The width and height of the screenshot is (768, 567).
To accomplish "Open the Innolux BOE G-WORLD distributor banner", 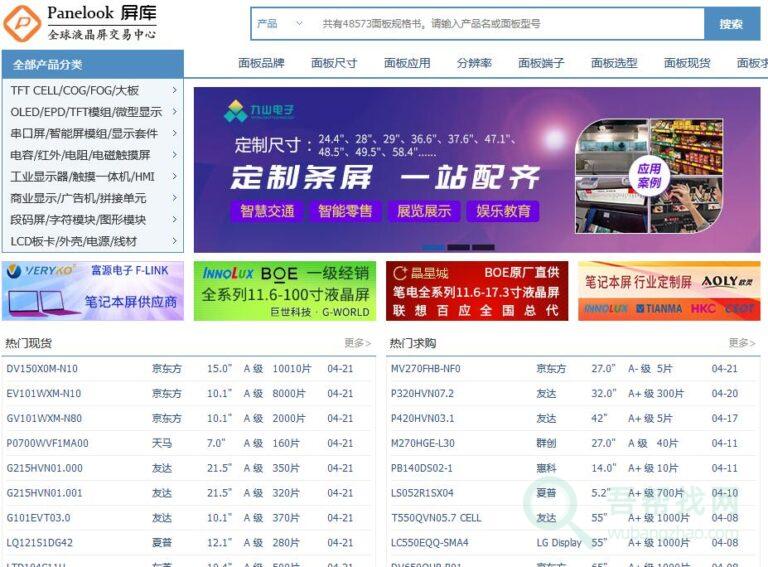I will (285, 291).
